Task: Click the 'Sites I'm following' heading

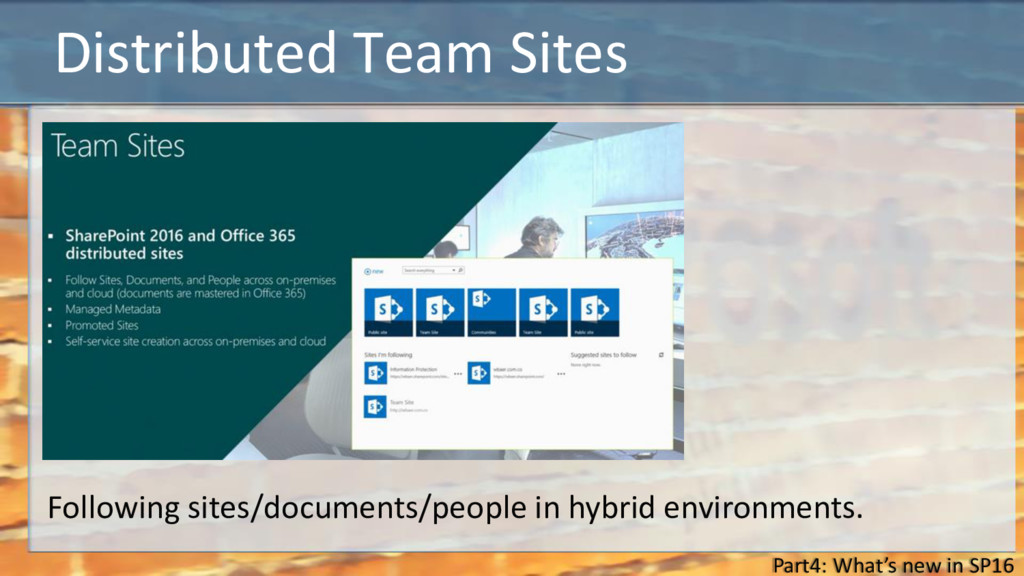Action: (388, 355)
